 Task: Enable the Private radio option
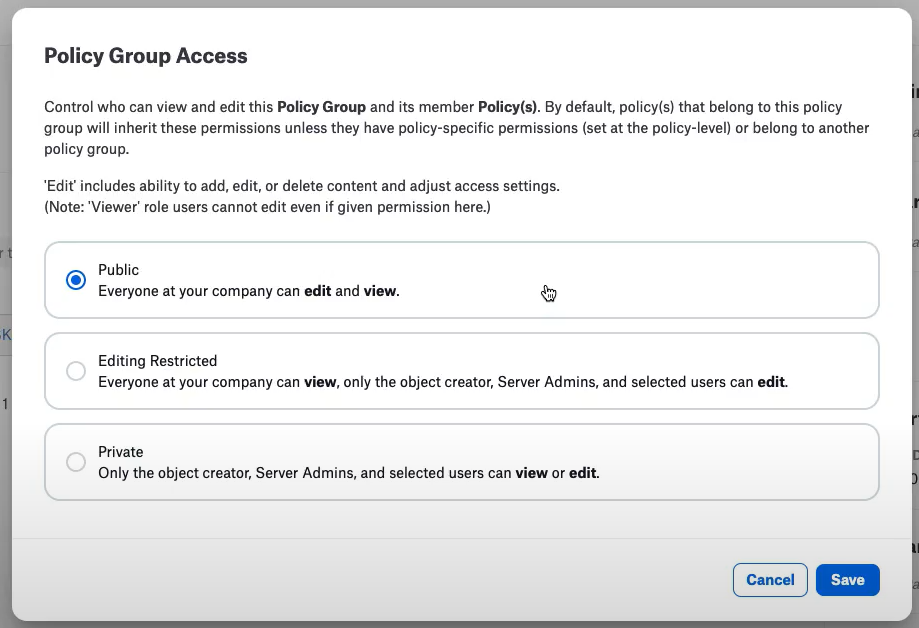(x=76, y=462)
